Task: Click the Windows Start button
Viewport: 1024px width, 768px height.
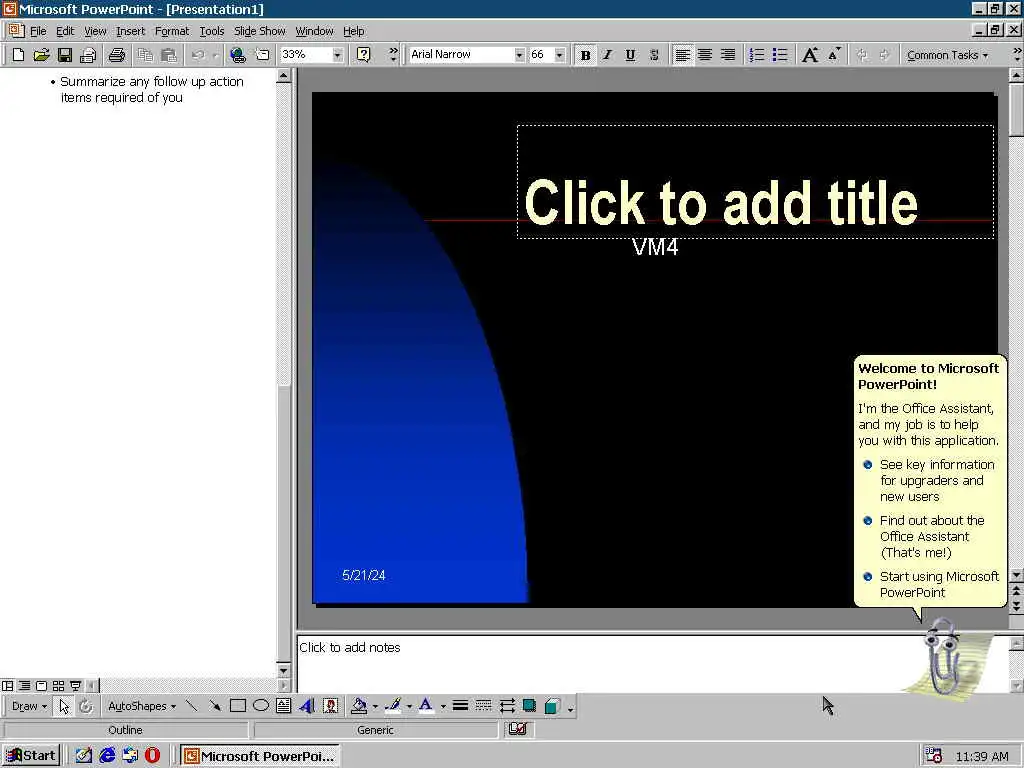Action: coord(31,756)
